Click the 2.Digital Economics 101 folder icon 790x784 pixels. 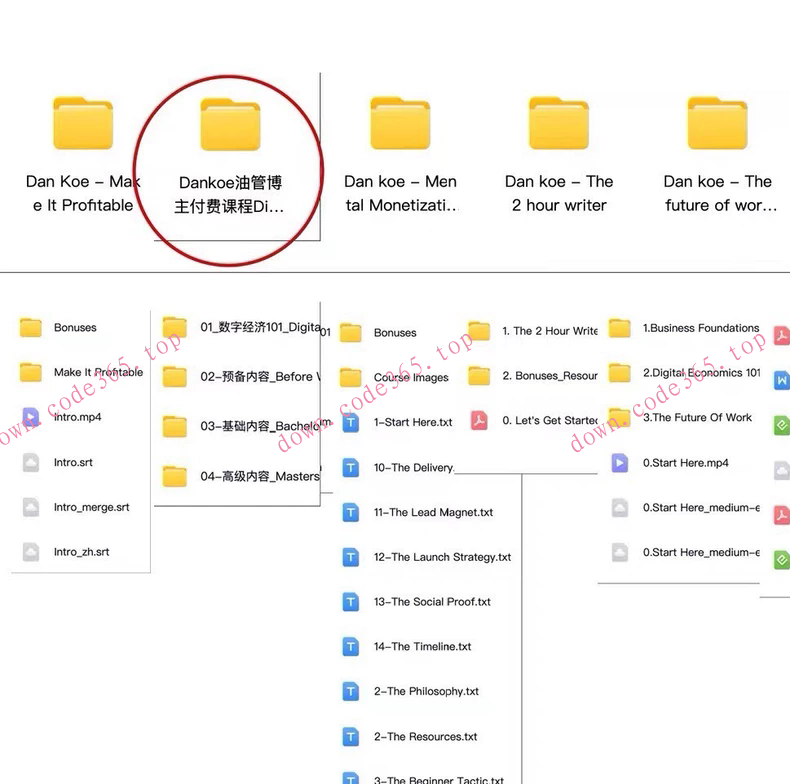pos(620,373)
